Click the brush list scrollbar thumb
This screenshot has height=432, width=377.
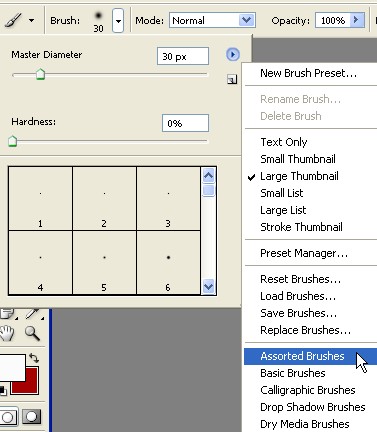tap(208, 191)
